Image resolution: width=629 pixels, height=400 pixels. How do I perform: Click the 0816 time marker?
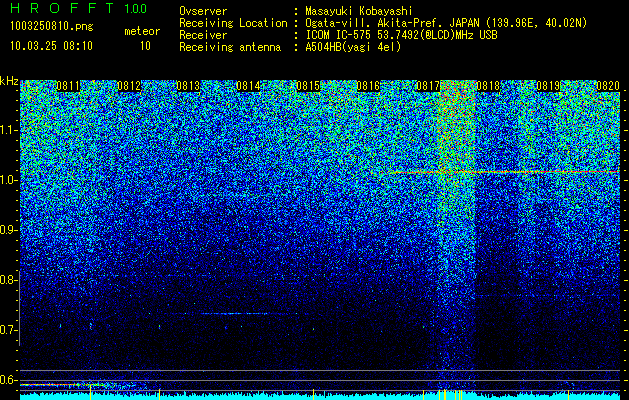[x=368, y=86]
